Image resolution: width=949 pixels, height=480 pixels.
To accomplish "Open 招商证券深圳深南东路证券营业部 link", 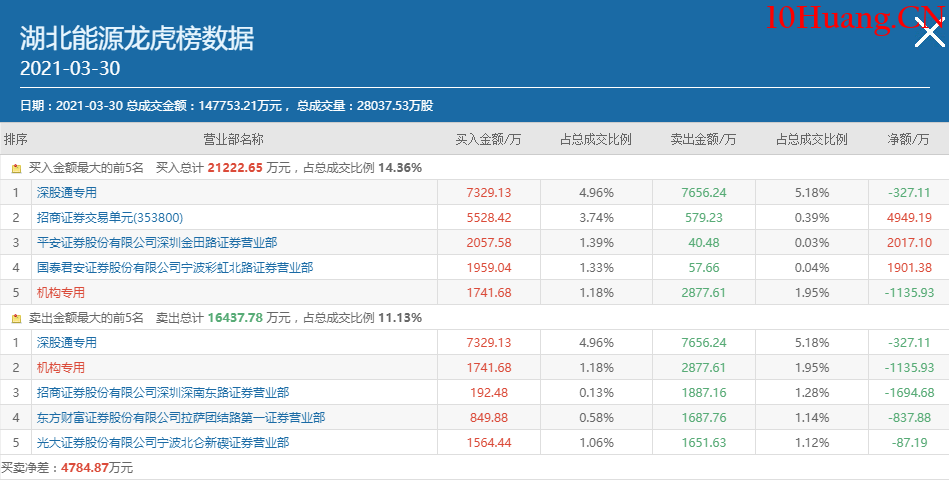I will (x=163, y=392).
